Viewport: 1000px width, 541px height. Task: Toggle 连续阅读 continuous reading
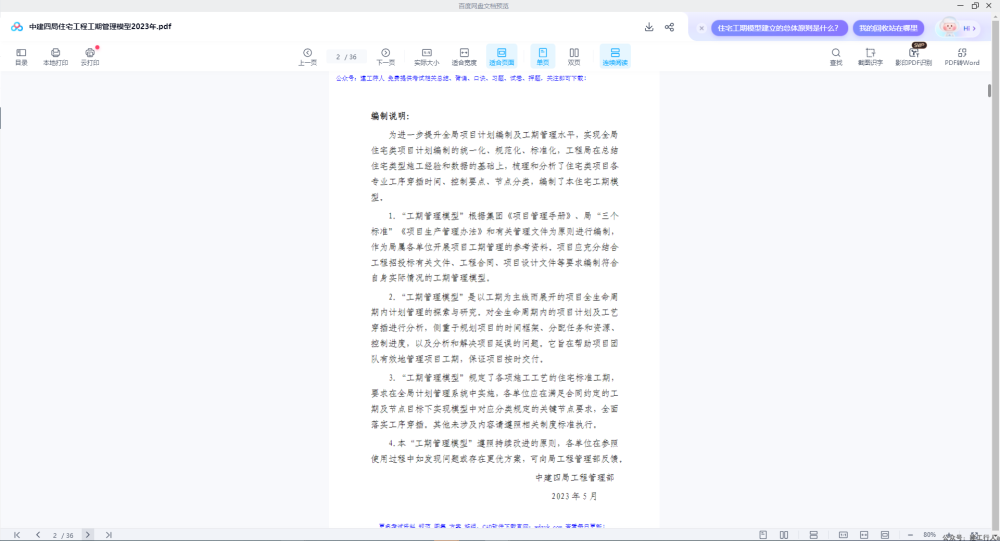[615, 56]
